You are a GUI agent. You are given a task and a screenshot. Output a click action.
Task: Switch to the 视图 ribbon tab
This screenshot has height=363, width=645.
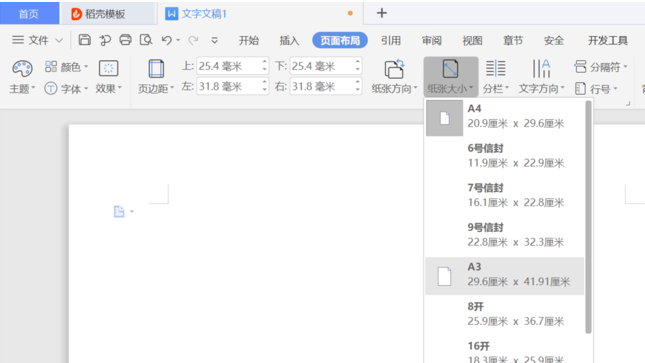472,40
